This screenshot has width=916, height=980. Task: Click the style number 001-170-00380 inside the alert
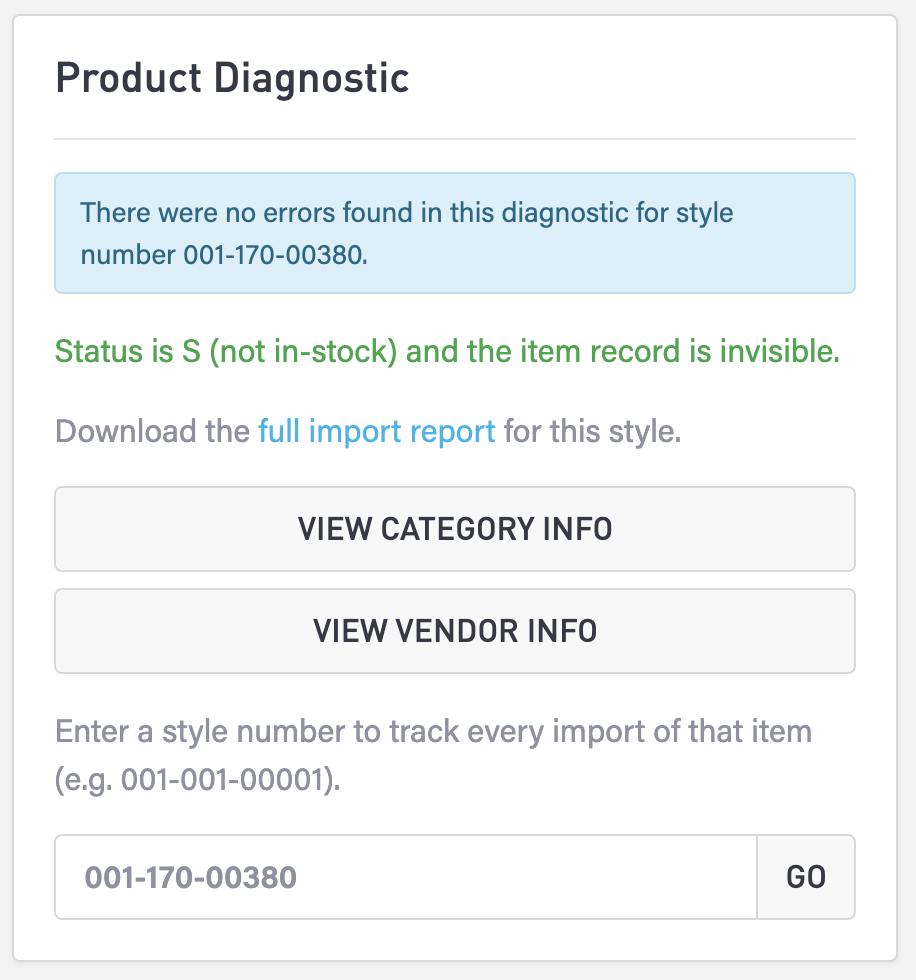click(x=274, y=255)
